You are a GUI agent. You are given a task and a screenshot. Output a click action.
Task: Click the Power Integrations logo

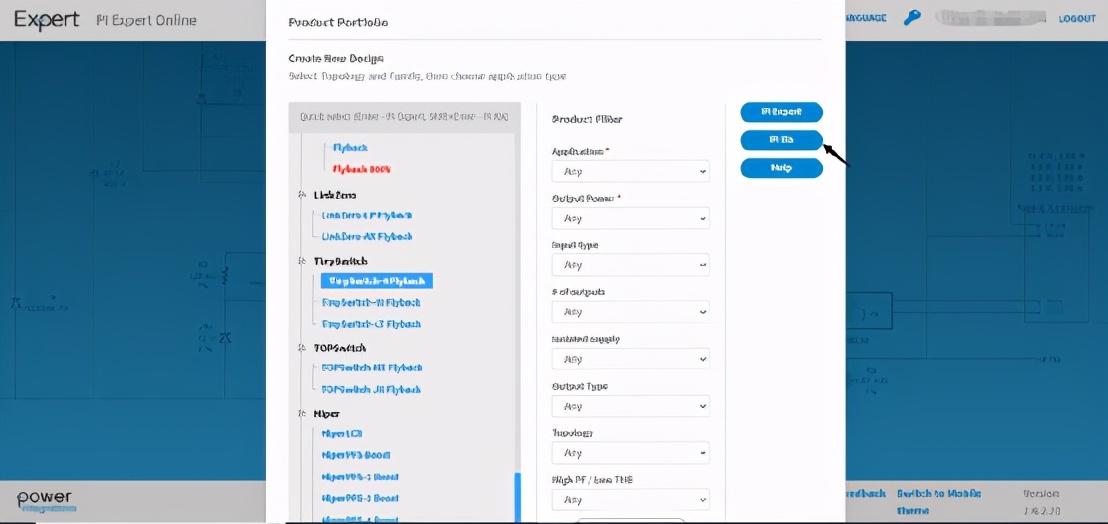(x=44, y=500)
